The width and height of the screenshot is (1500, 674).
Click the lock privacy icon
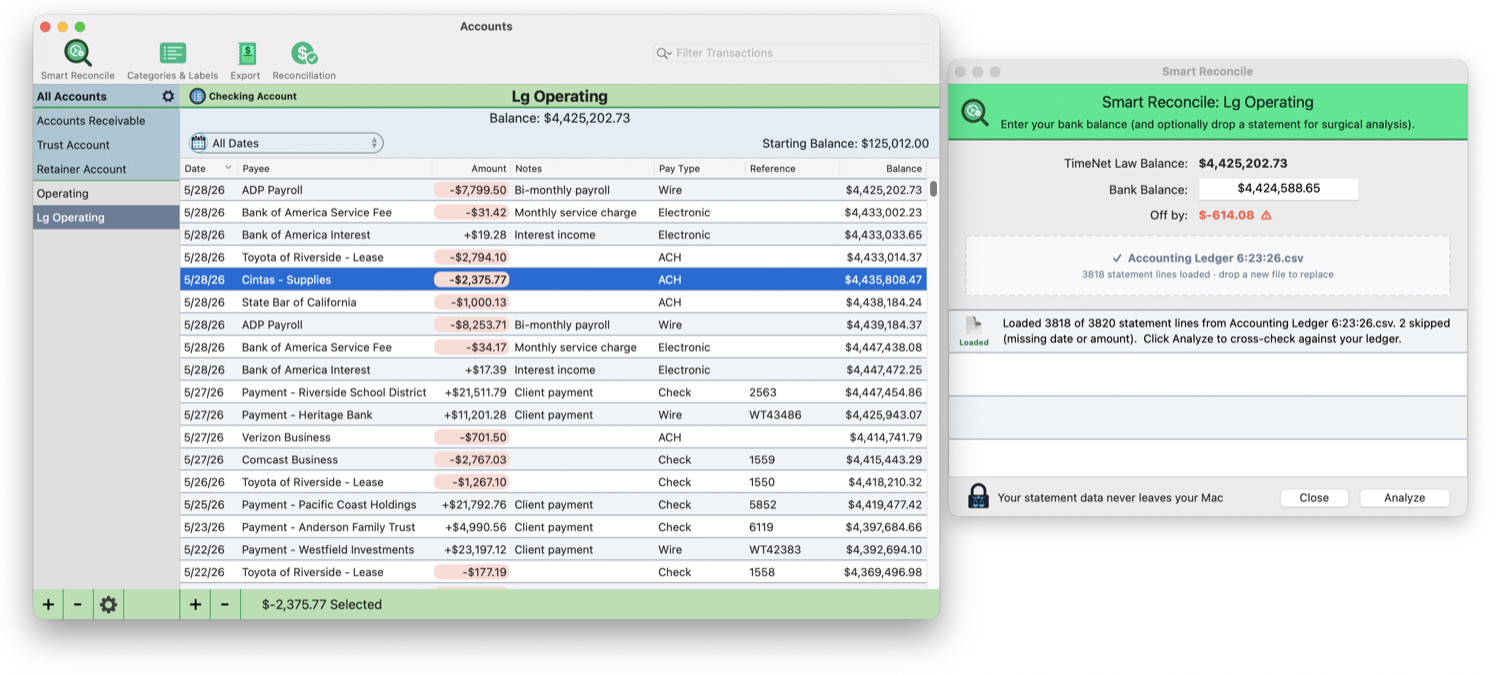tap(979, 496)
